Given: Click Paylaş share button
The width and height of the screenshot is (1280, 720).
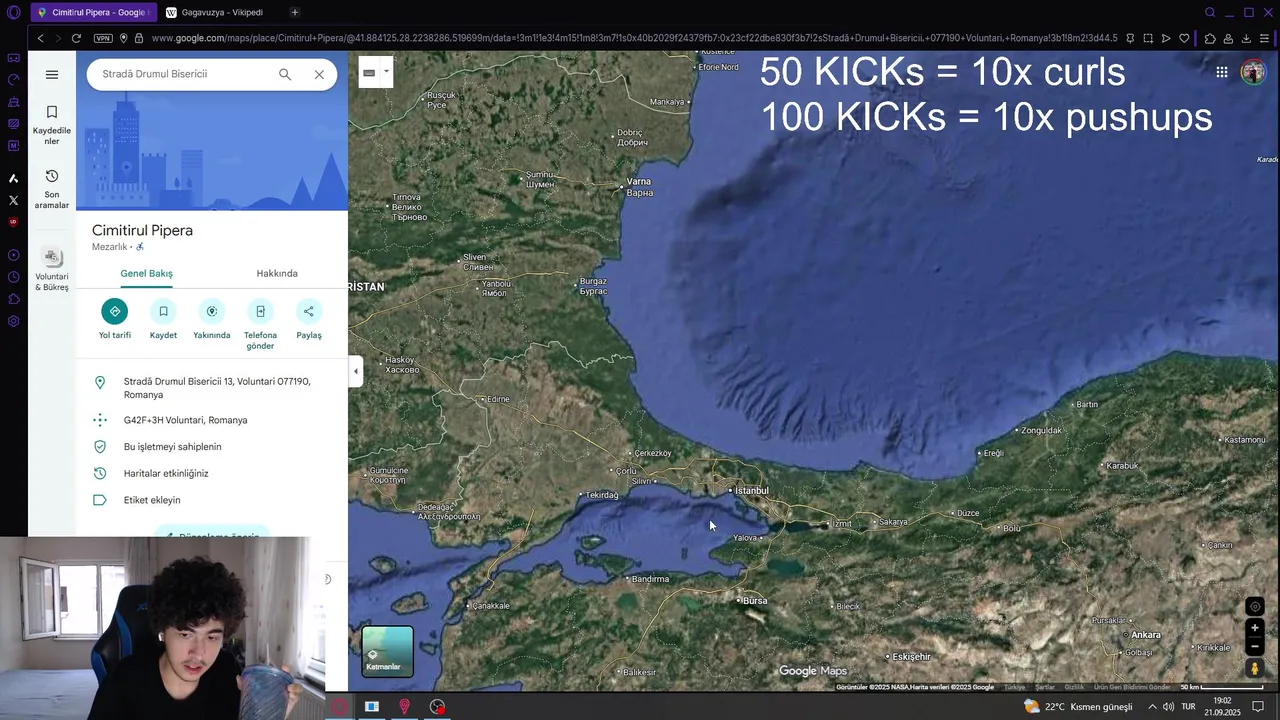Looking at the screenshot, I should pyautogui.click(x=309, y=320).
